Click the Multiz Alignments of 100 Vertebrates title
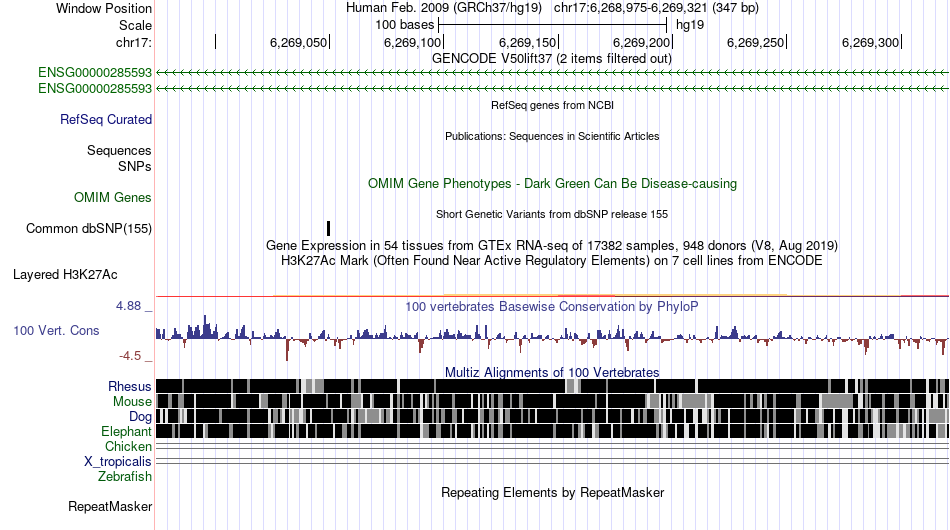 click(552, 372)
